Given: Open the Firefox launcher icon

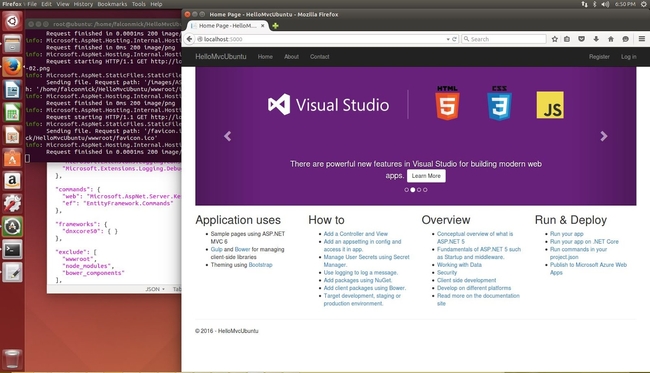Looking at the screenshot, I should (x=12, y=66).
